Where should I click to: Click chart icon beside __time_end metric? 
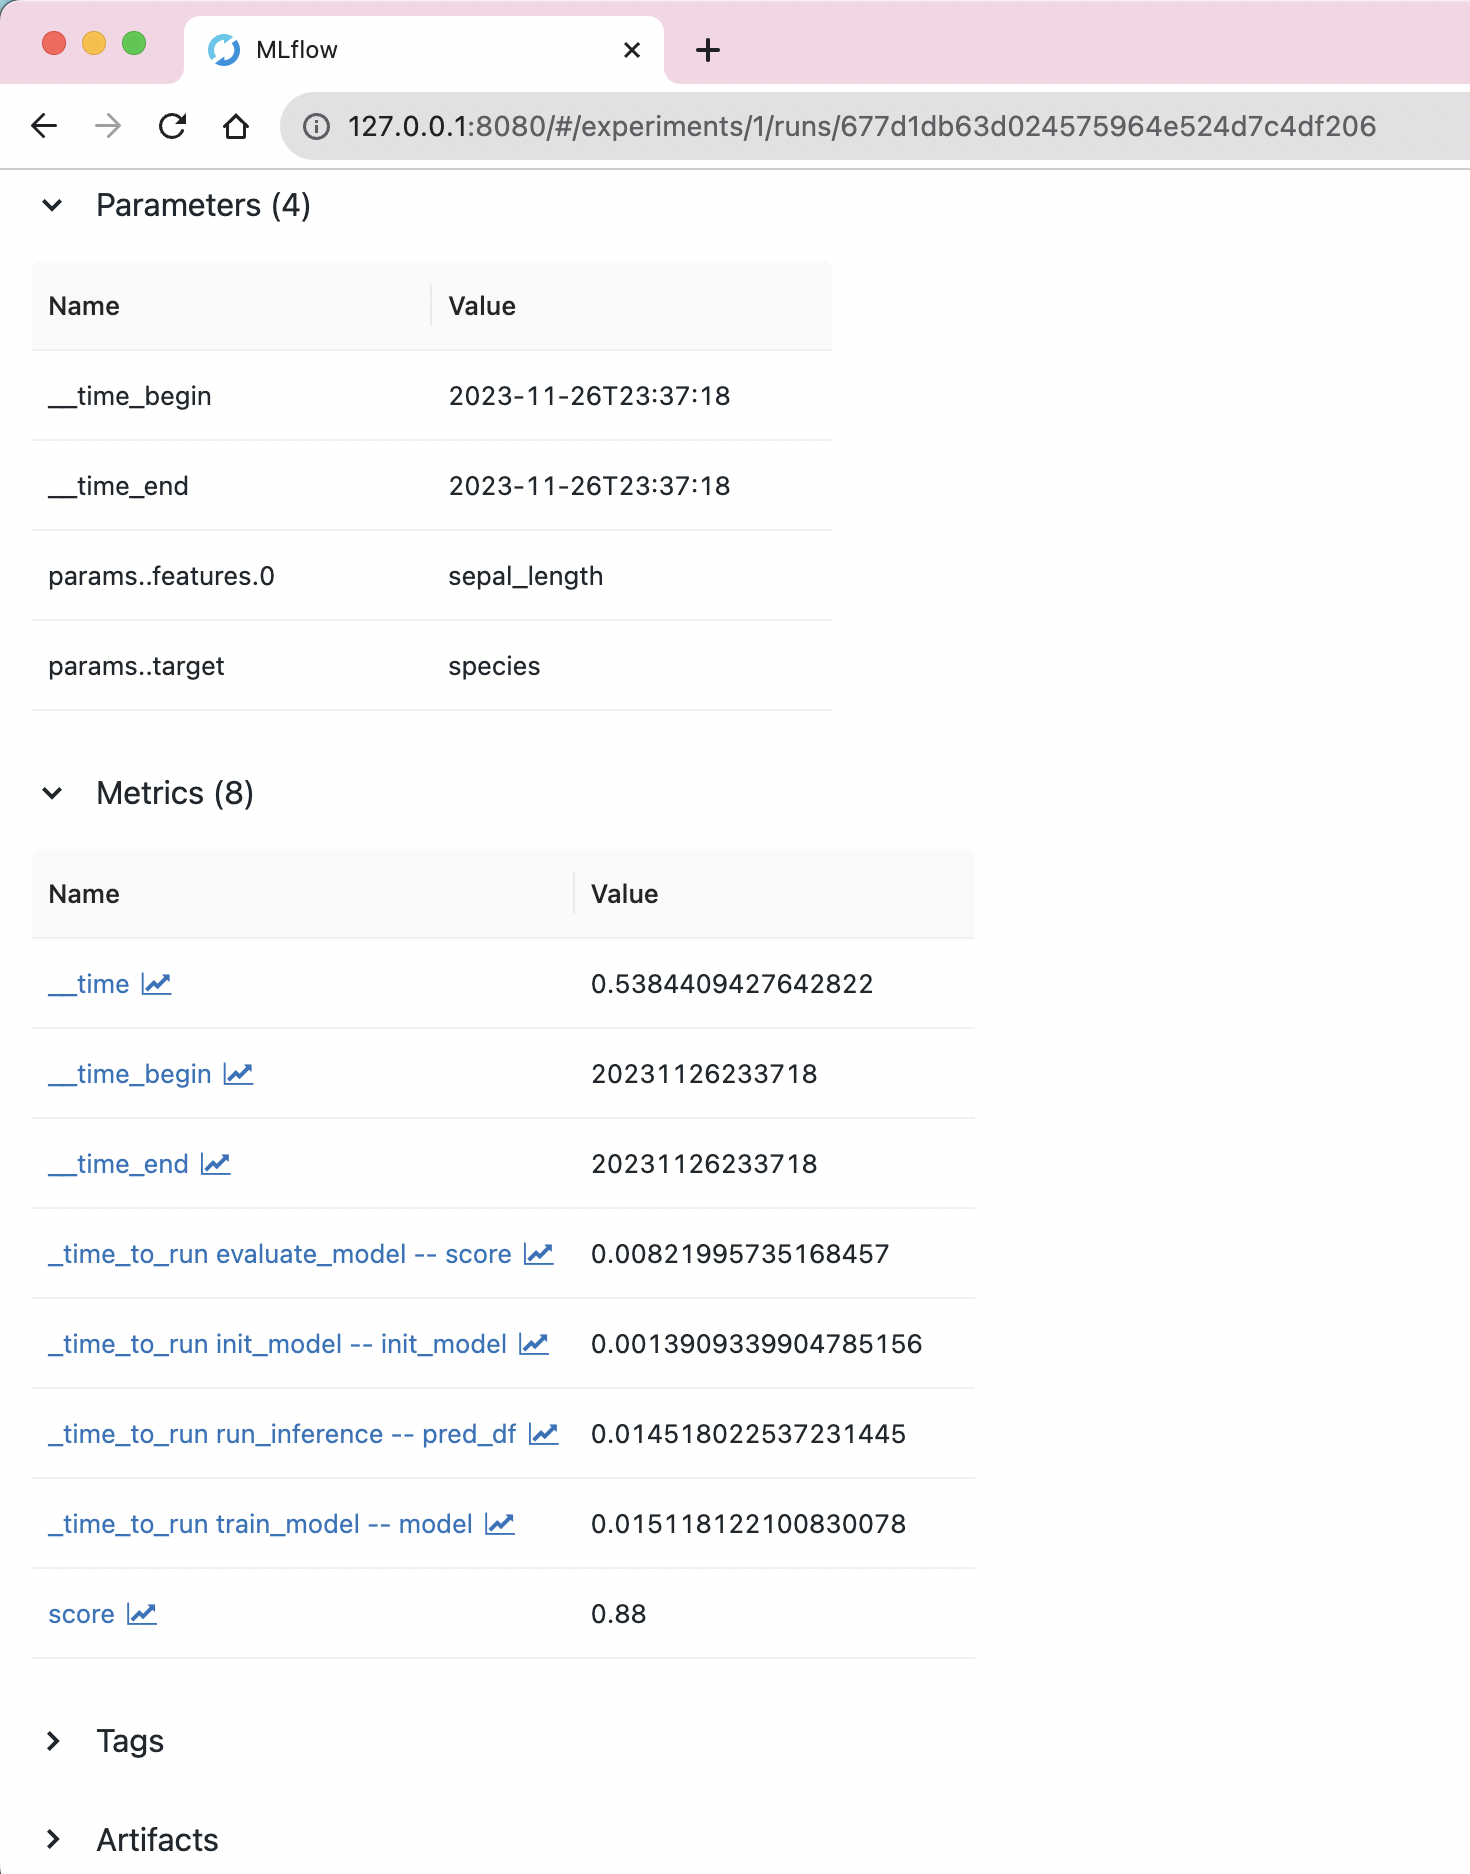(215, 1164)
